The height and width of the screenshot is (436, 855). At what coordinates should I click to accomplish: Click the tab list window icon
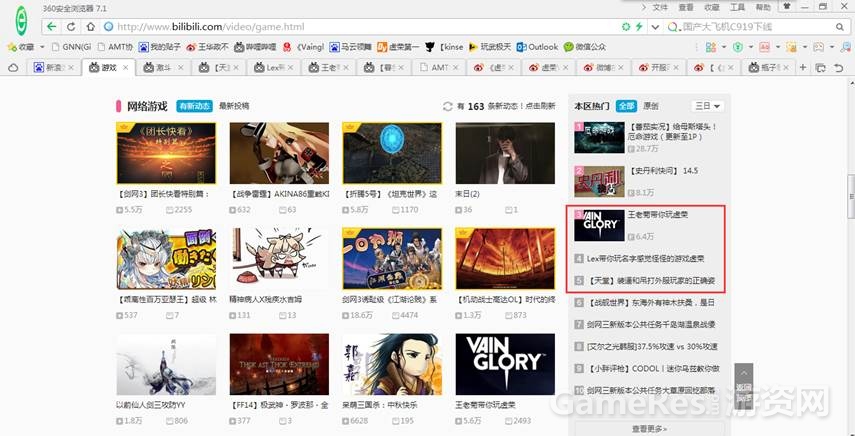click(820, 68)
